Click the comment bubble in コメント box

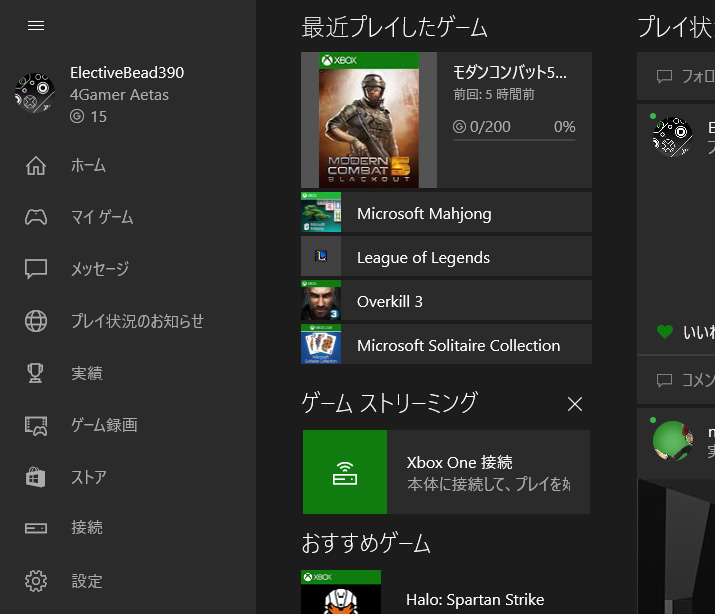[664, 380]
